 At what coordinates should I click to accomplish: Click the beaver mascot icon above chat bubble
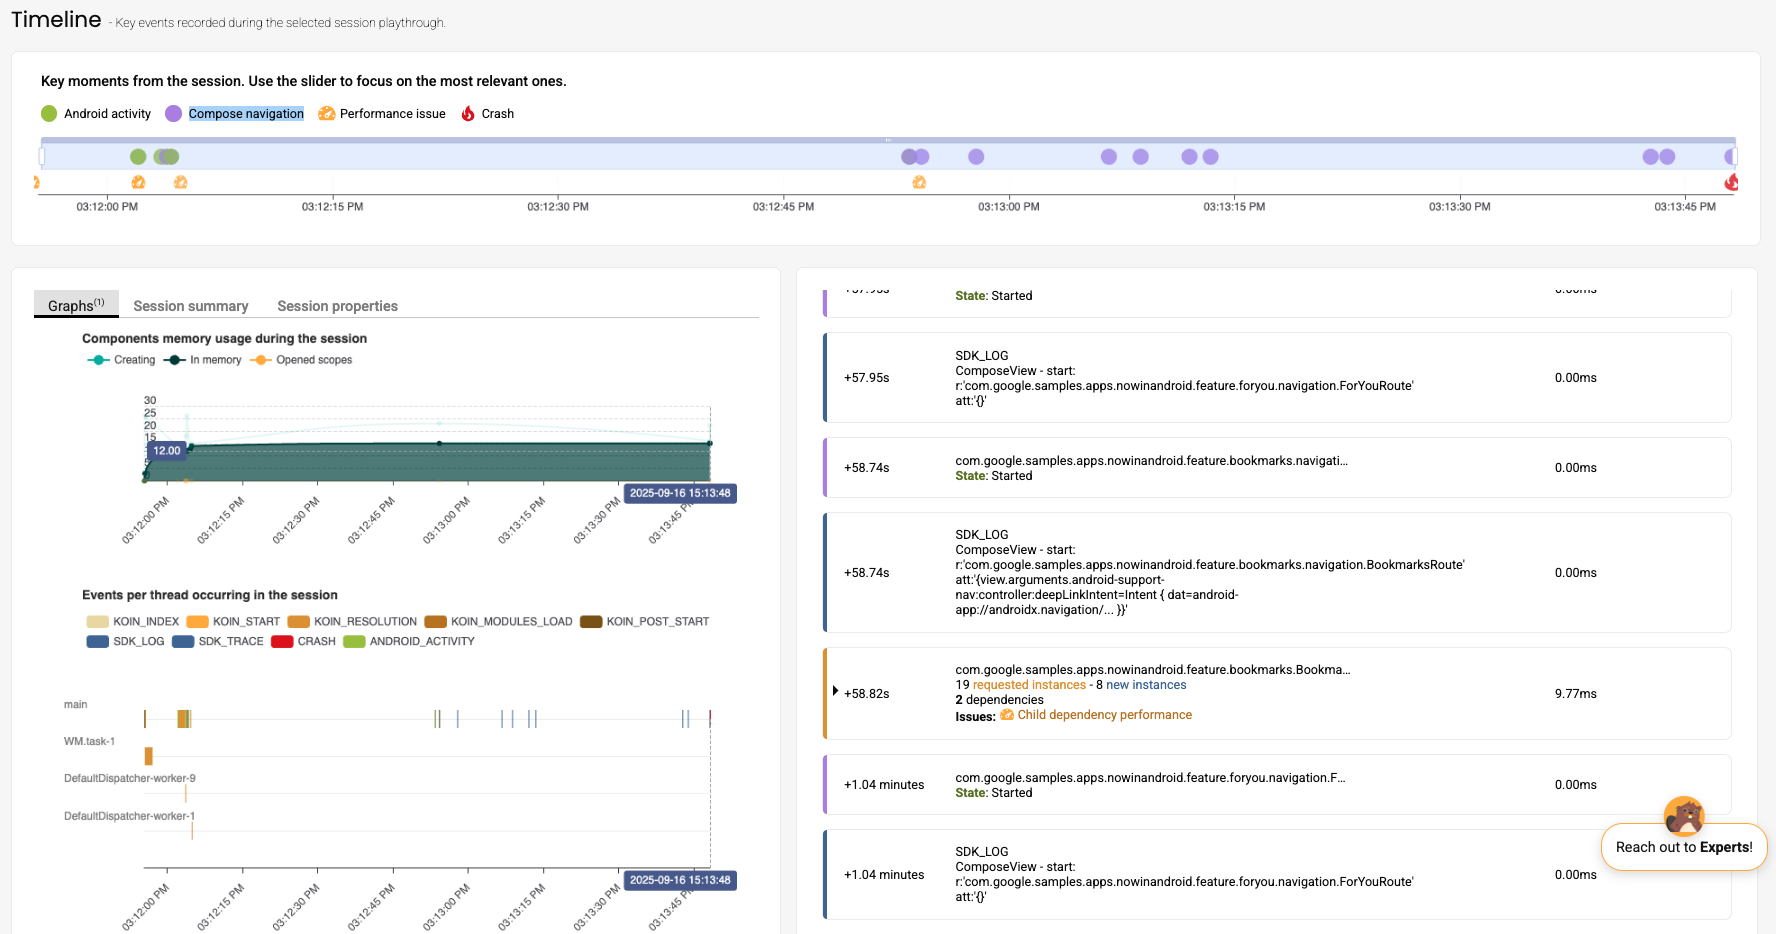point(1684,816)
